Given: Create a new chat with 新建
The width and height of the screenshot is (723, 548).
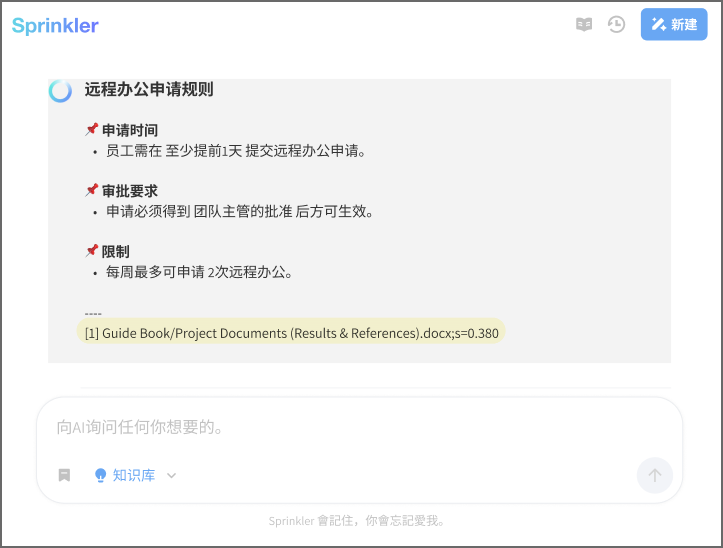Looking at the screenshot, I should [x=674, y=24].
